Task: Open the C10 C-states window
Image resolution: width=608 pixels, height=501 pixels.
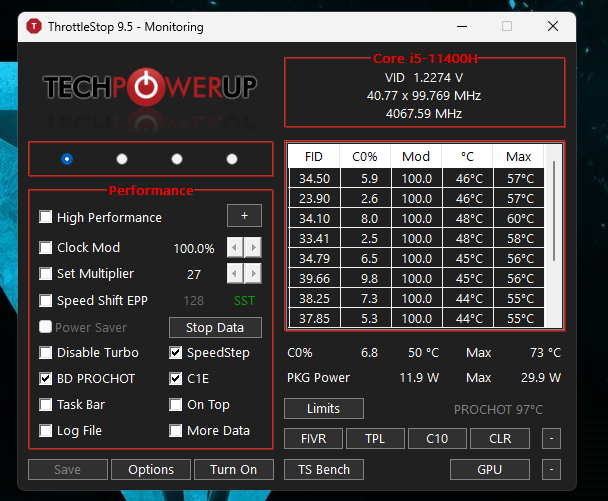Action: point(437,439)
